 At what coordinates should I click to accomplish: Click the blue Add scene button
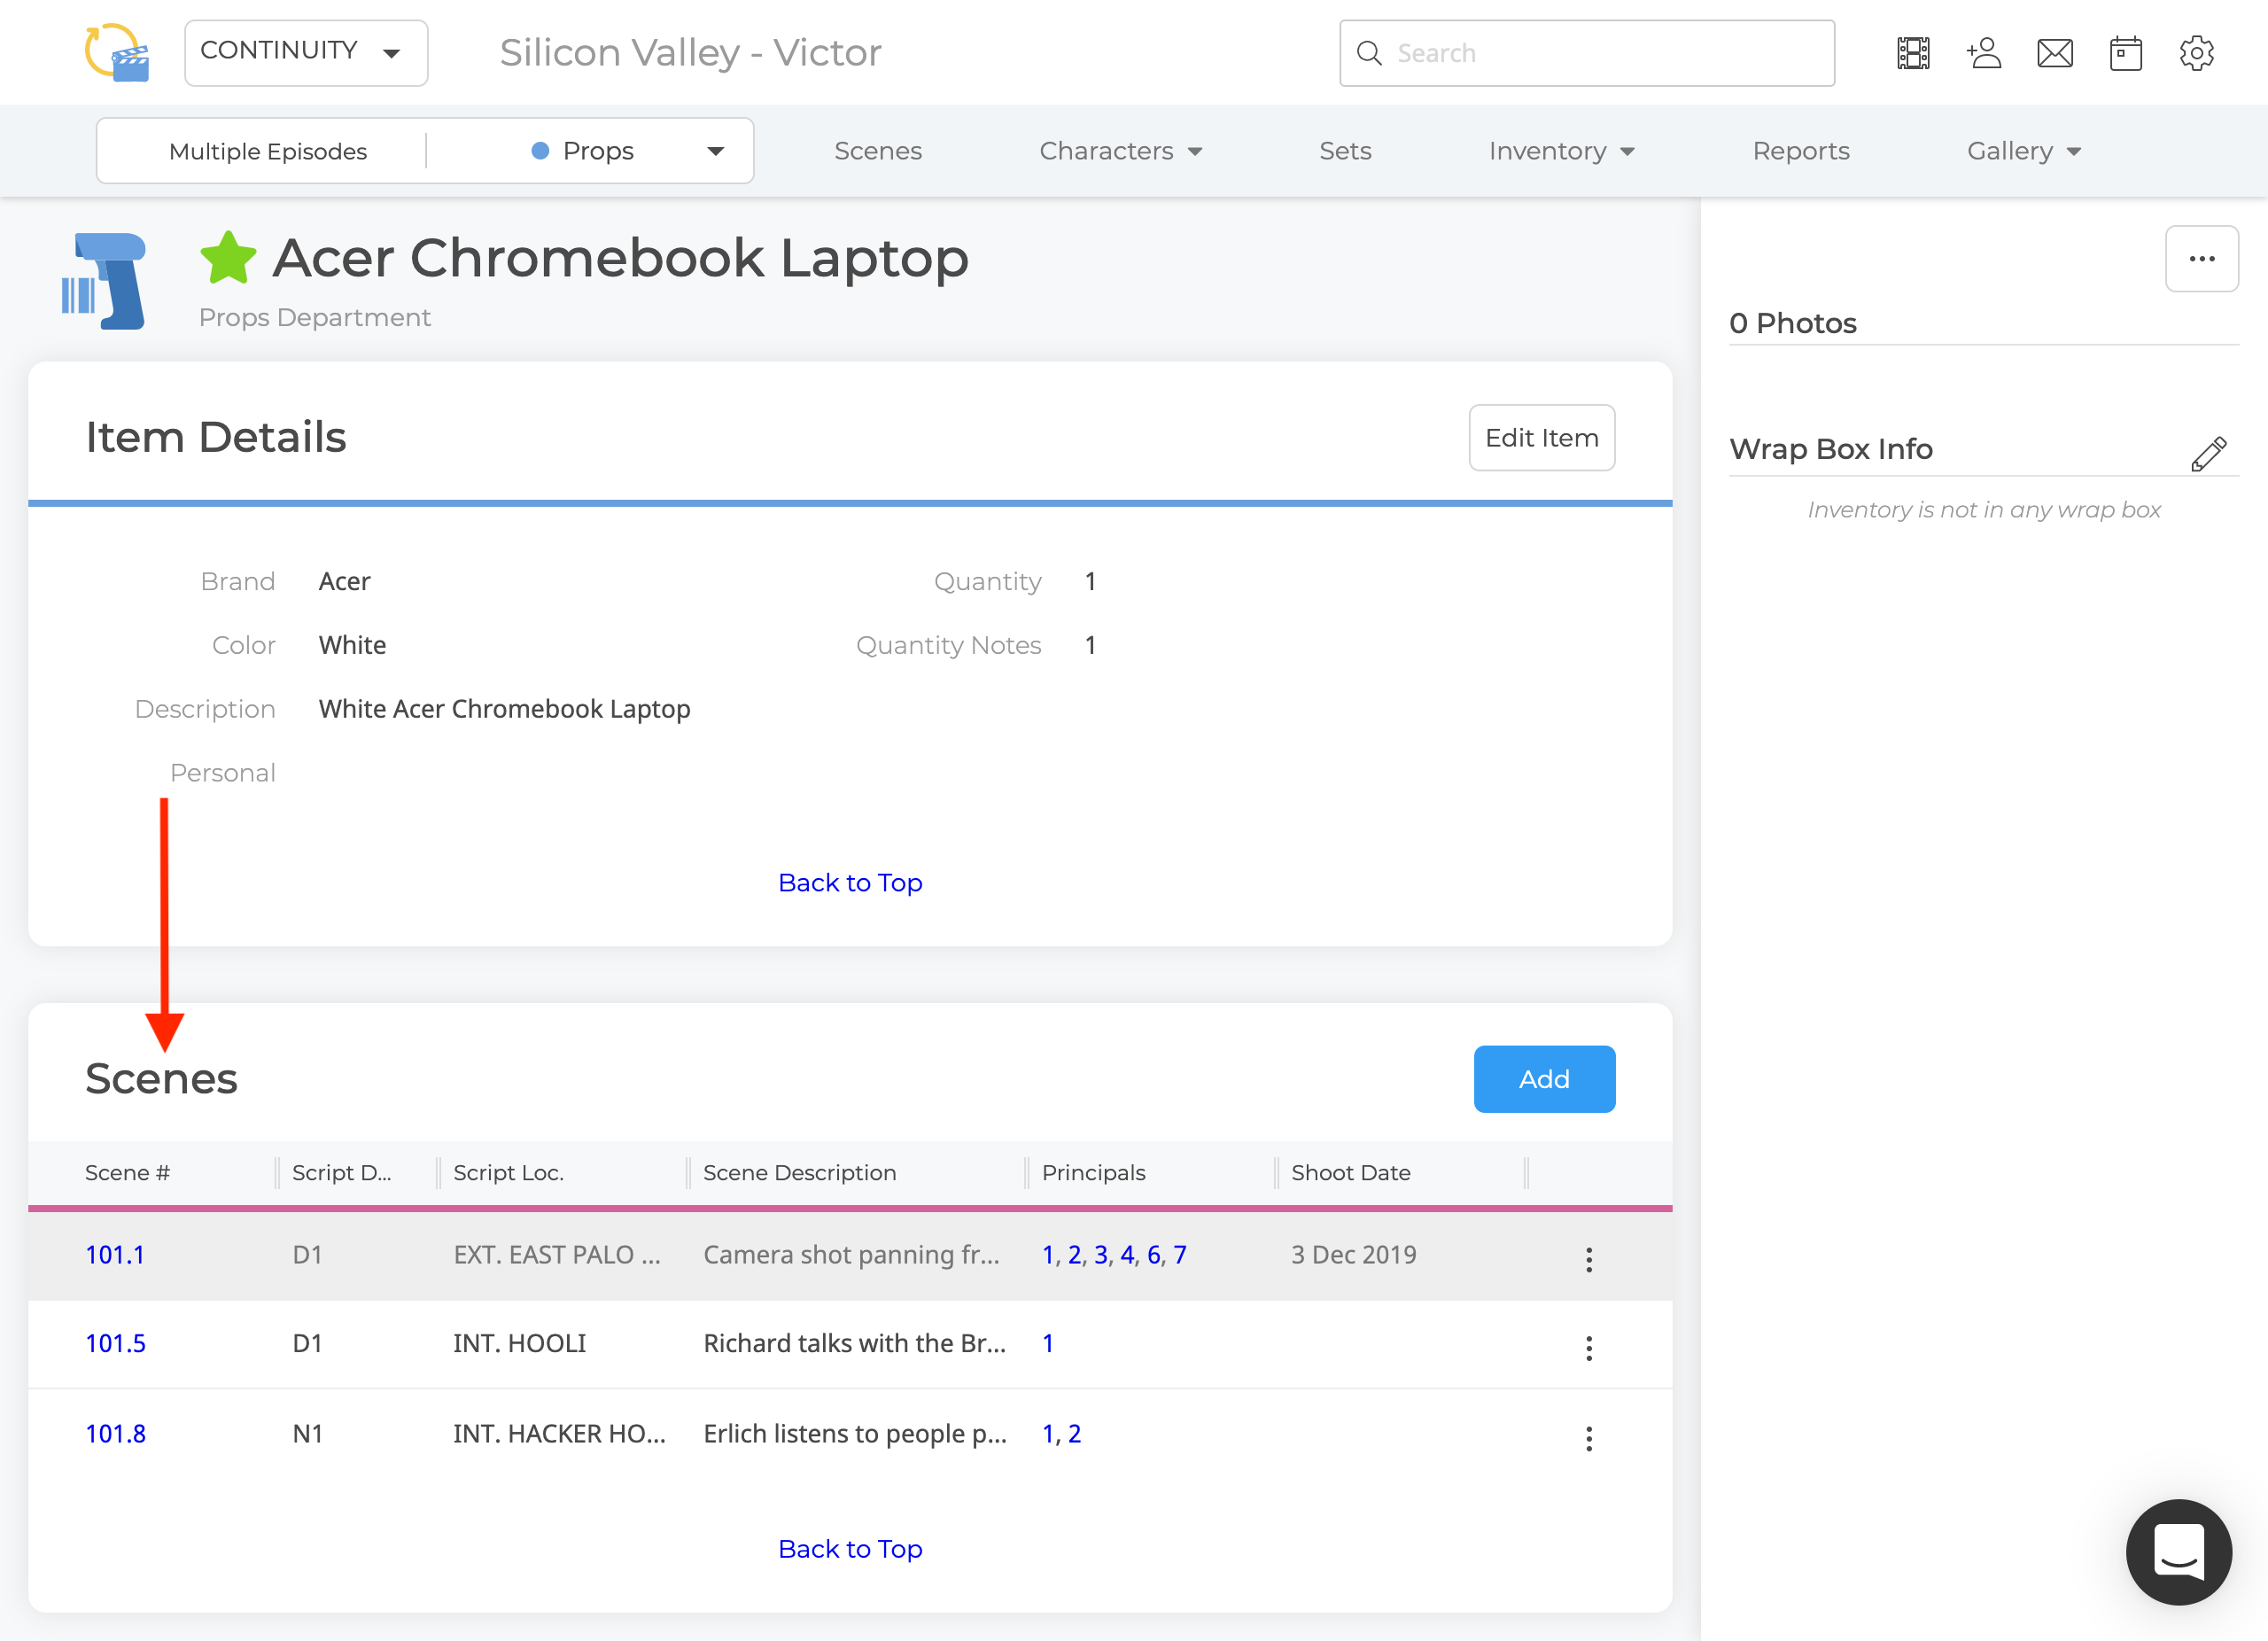pyautogui.click(x=1544, y=1079)
